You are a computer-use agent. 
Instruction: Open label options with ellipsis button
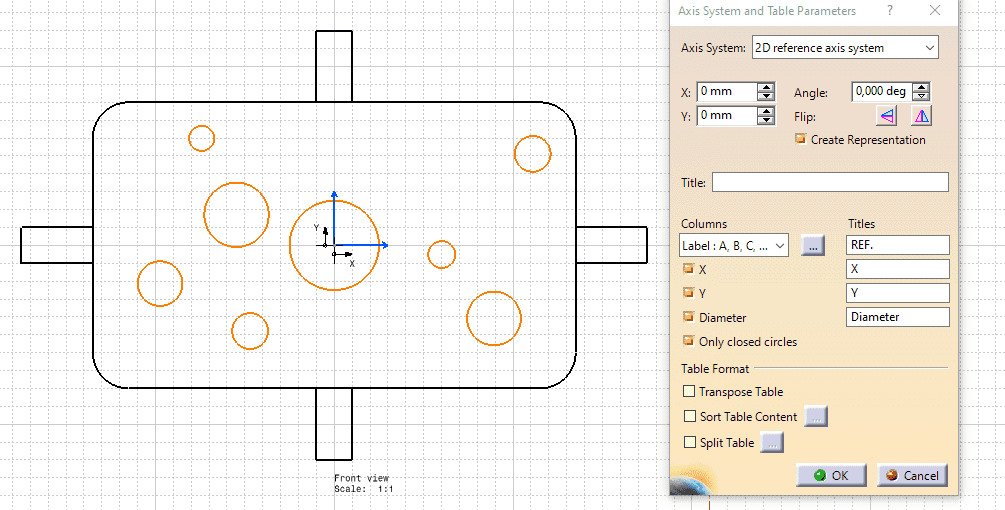click(813, 245)
